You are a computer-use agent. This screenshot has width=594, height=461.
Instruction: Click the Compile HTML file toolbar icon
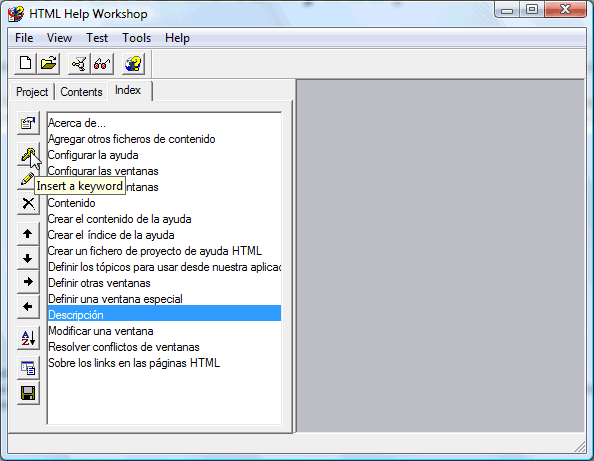click(79, 63)
